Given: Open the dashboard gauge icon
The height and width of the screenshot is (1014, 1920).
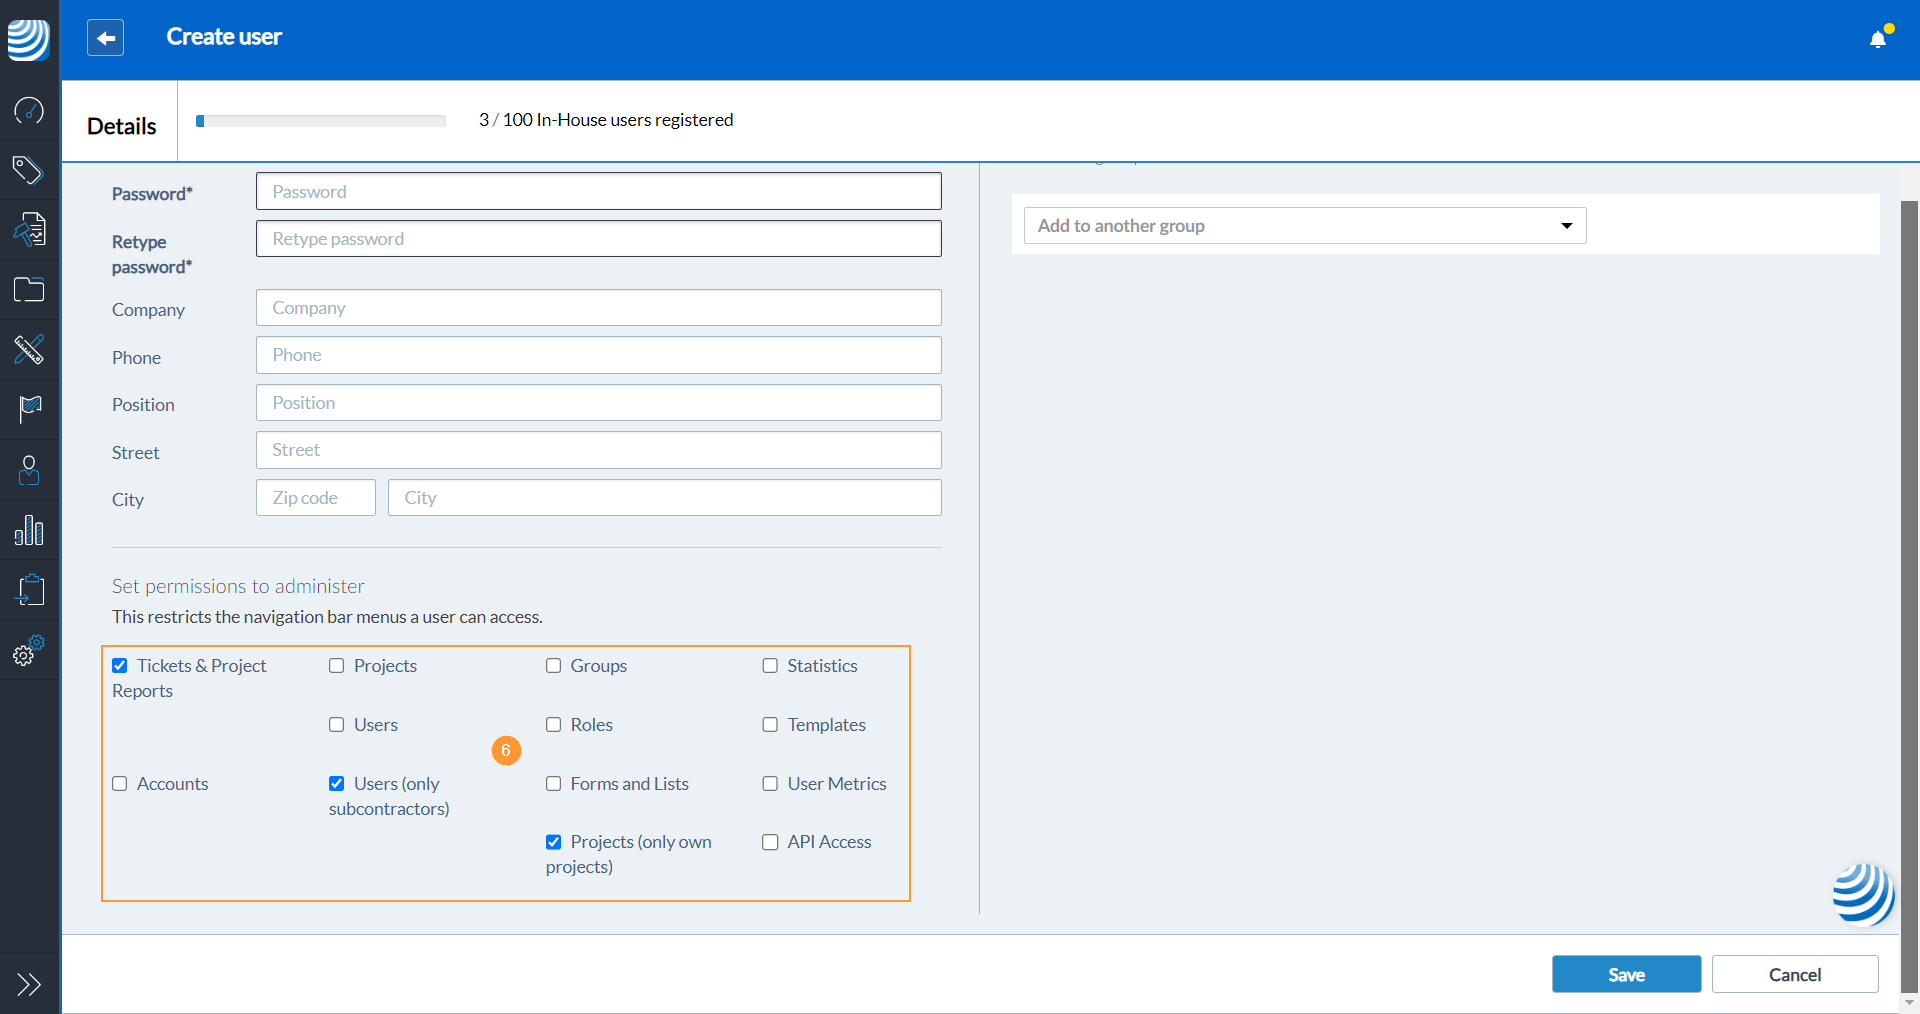Looking at the screenshot, I should (x=29, y=110).
